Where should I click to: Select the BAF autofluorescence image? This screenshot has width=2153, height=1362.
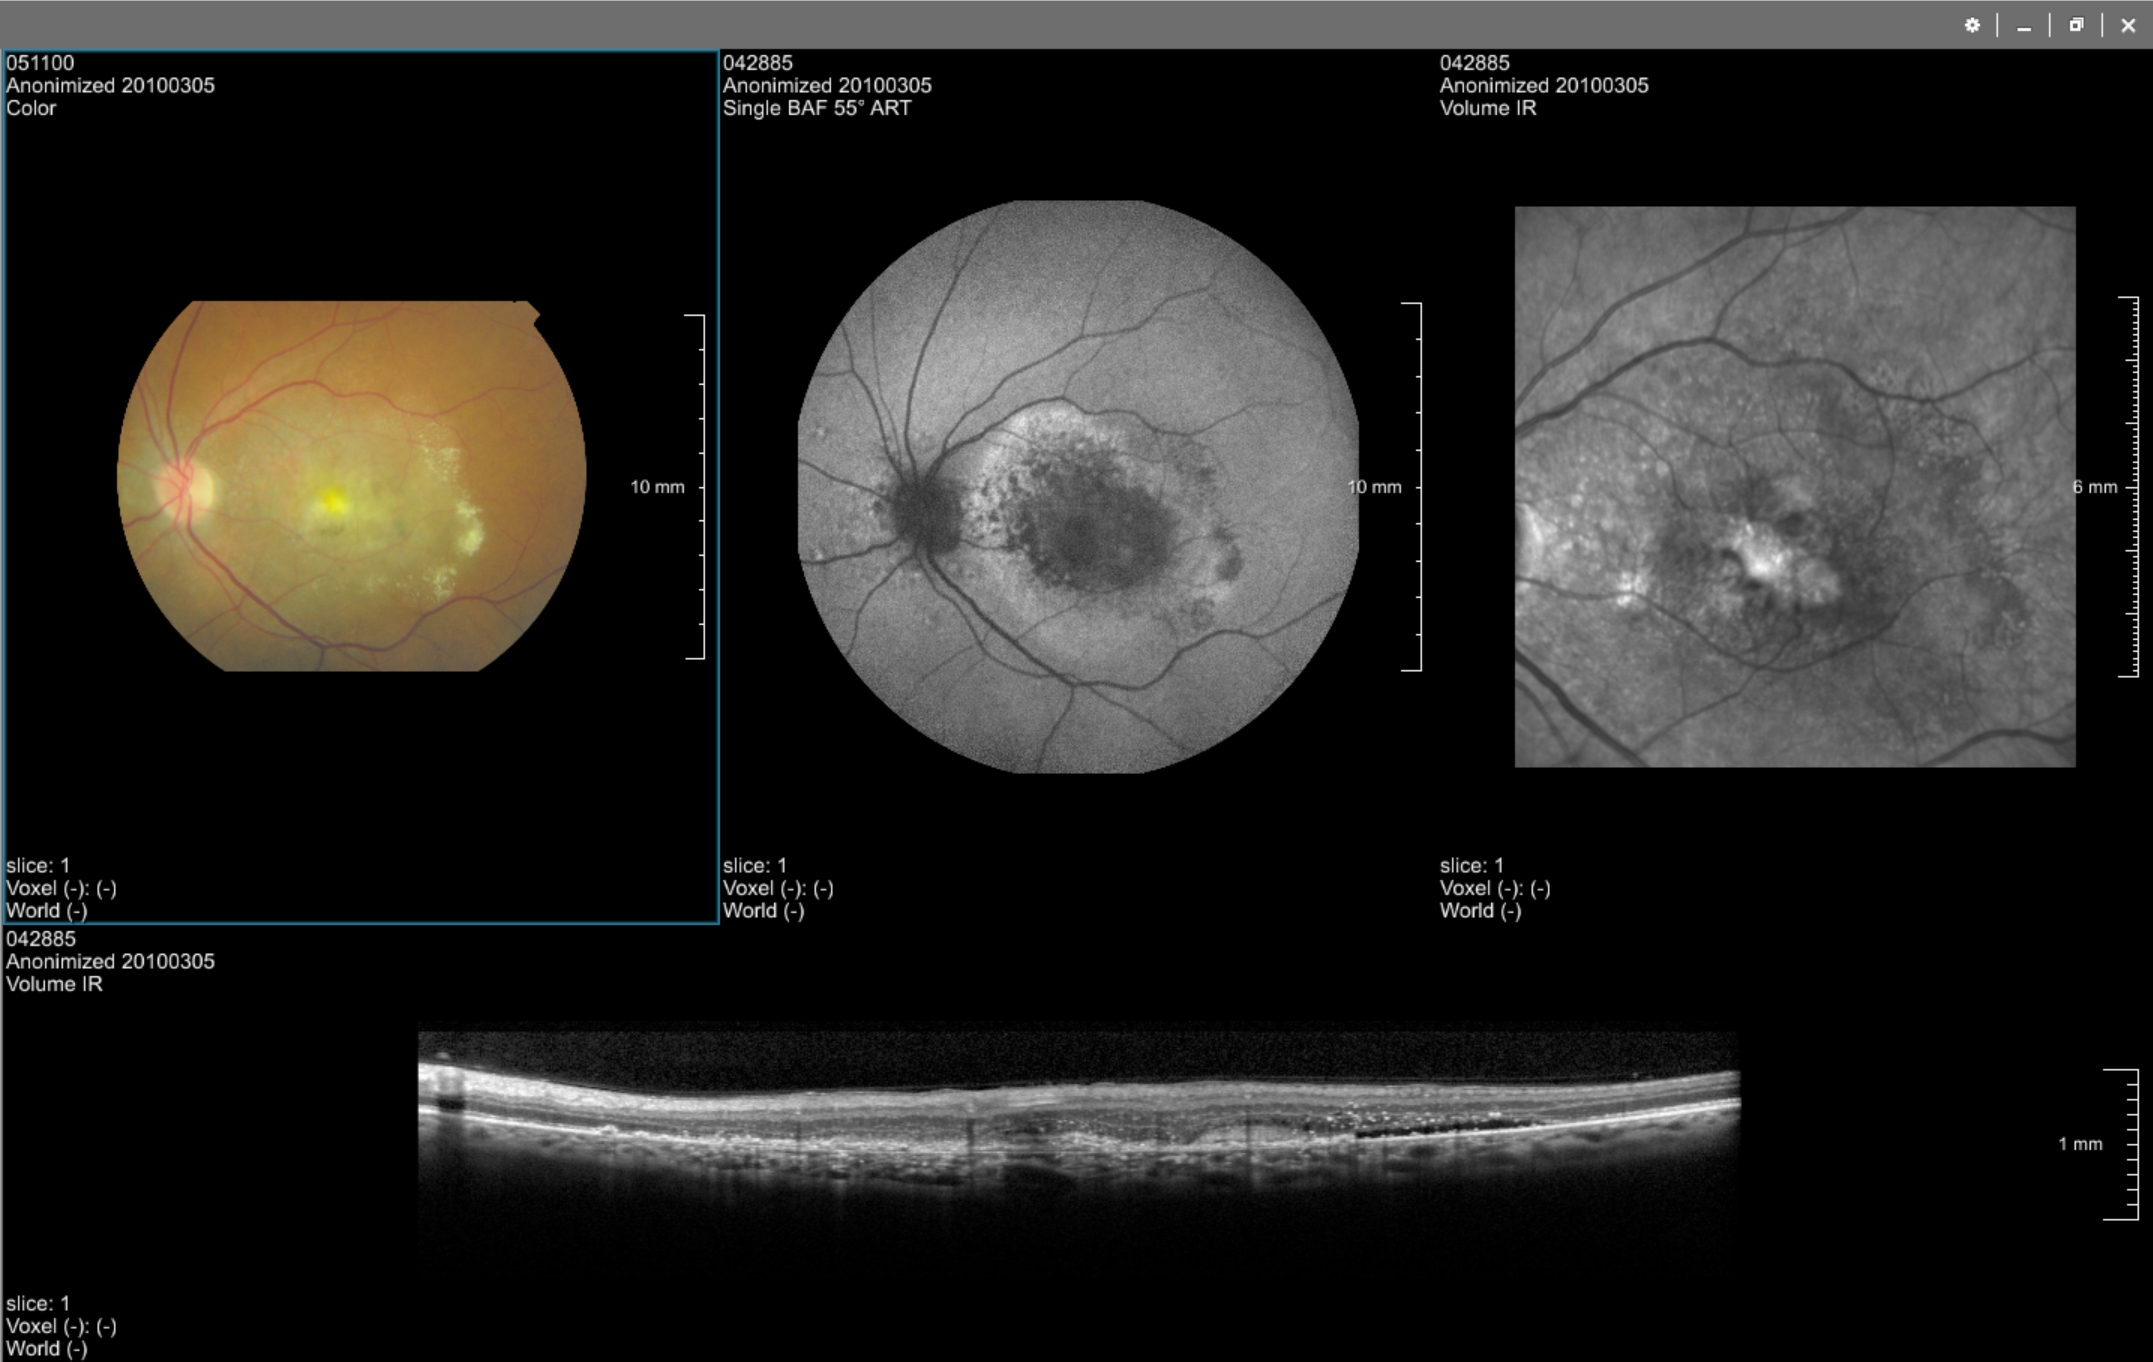(x=1078, y=487)
